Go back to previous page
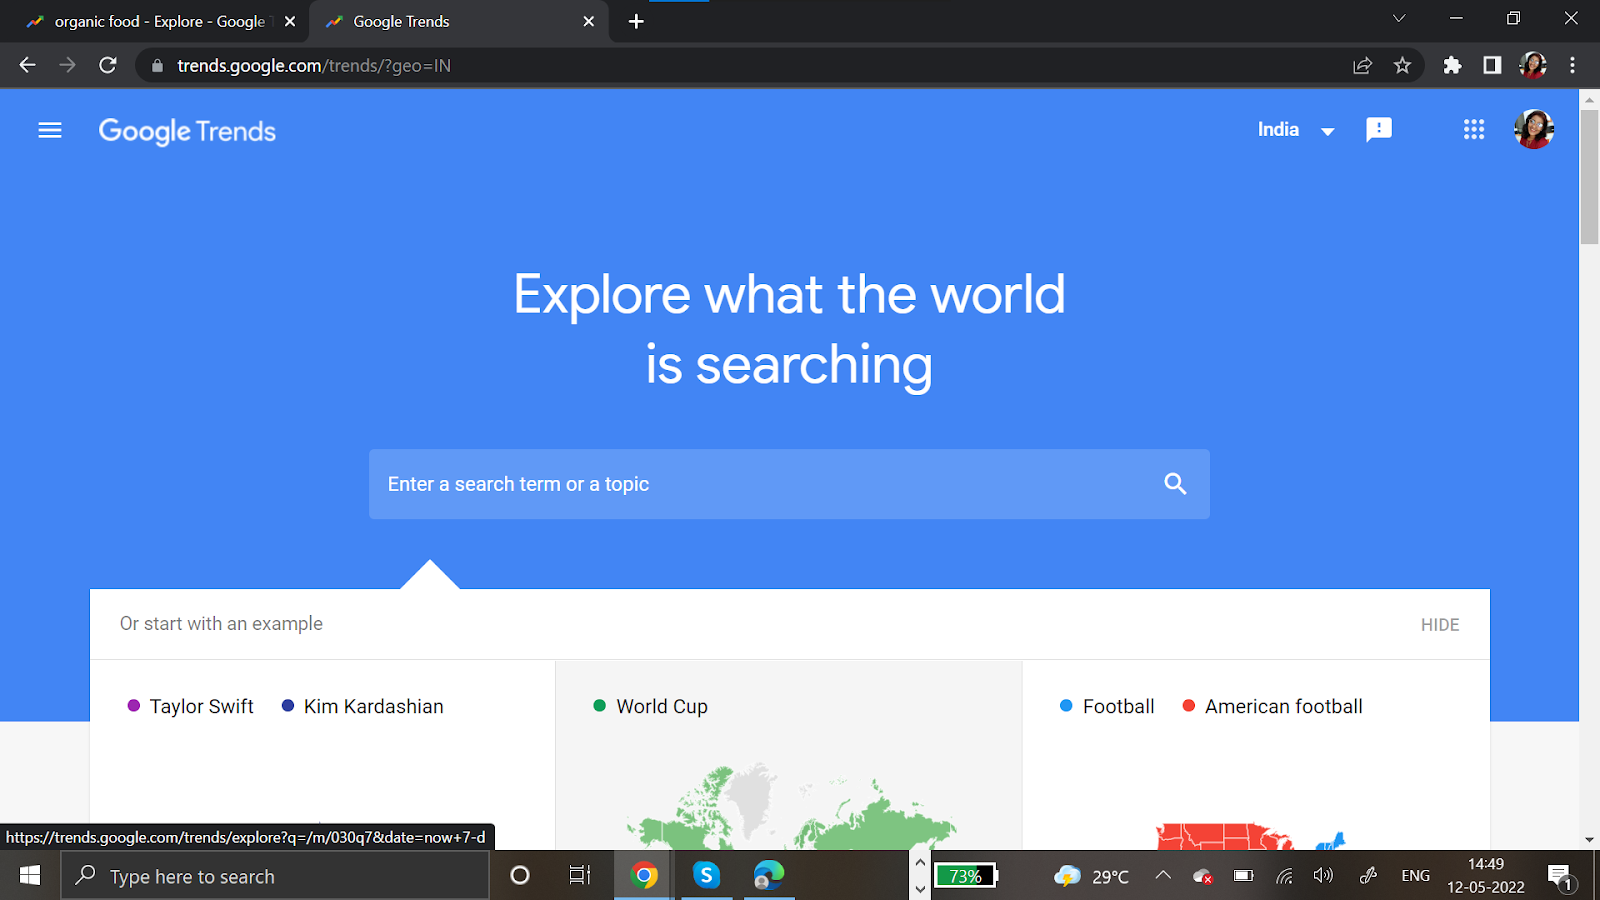1600x900 pixels. tap(27, 65)
